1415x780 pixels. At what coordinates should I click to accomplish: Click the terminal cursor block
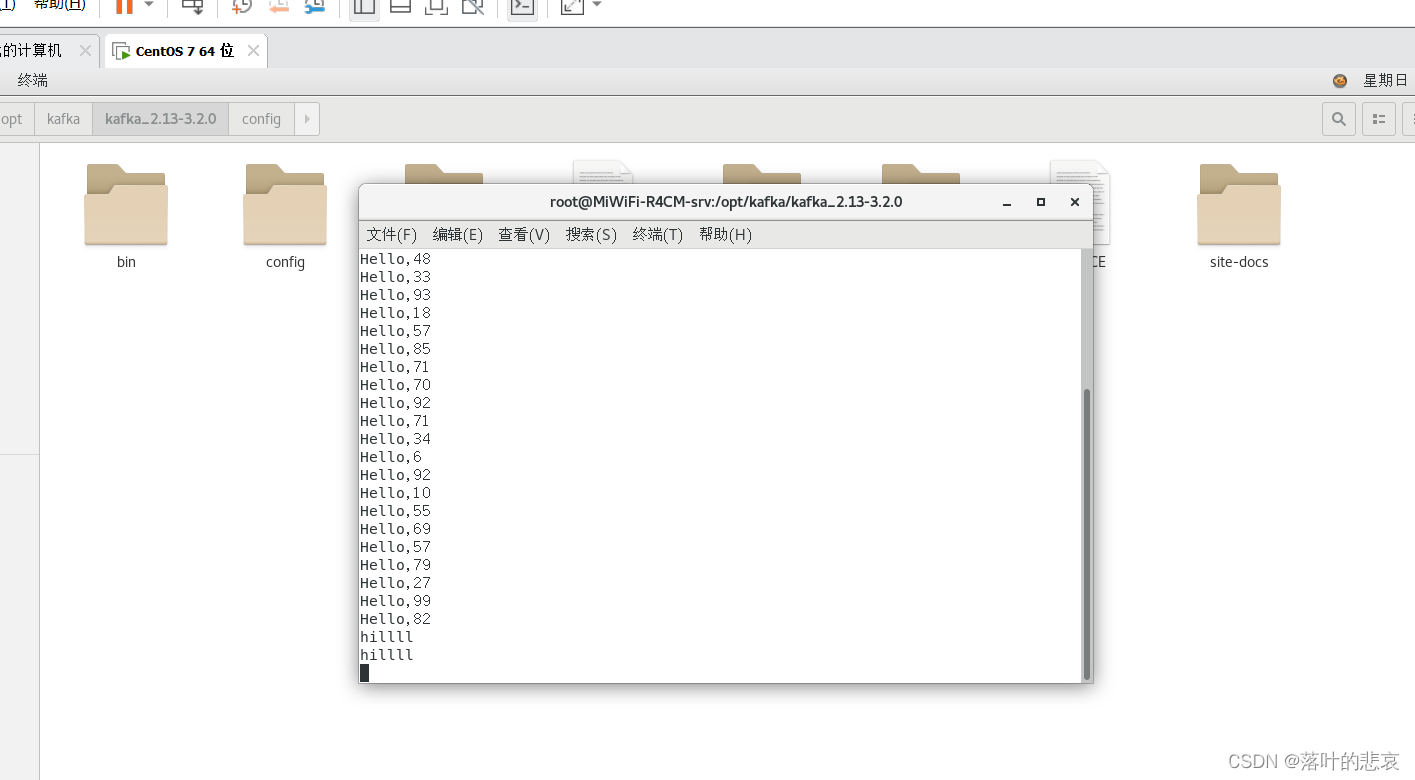(x=365, y=673)
